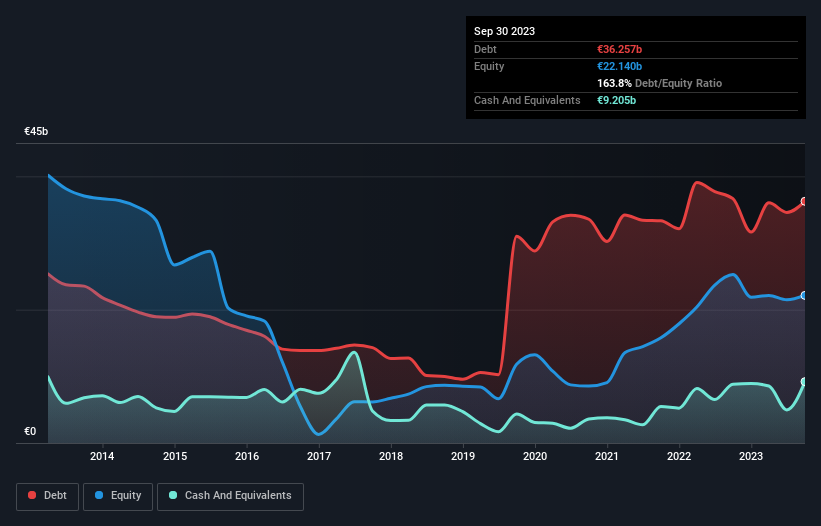This screenshot has width=821, height=526.
Task: Click the €36.257b debt value
Action: [x=619, y=49]
